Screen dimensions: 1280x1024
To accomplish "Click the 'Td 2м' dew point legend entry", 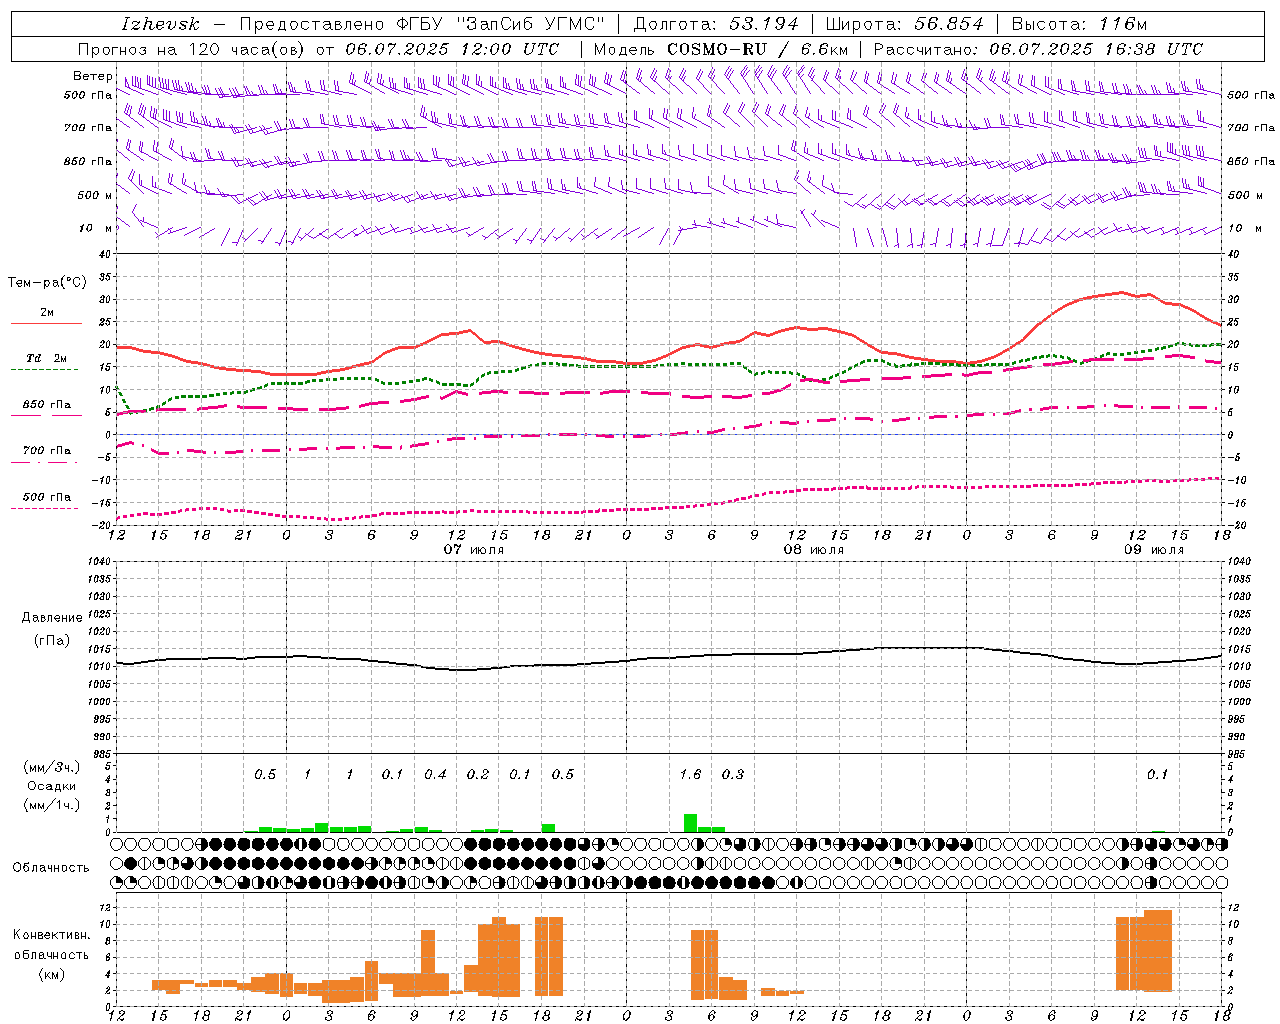I will 47,358.
